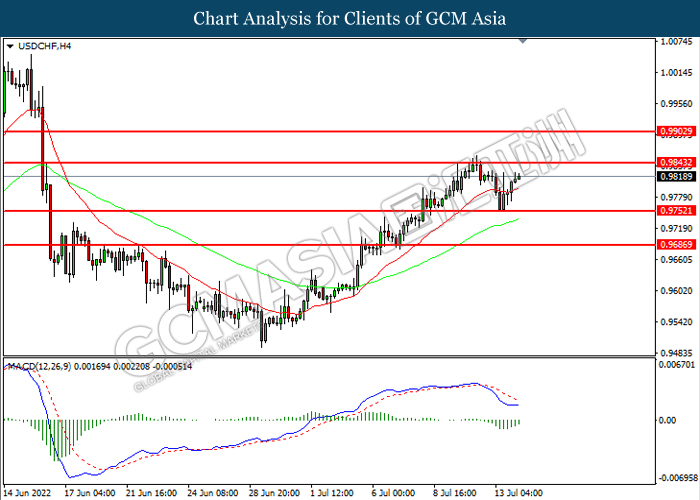Click the 24 Jun 08:00 time label
The width and height of the screenshot is (700, 500).
pyautogui.click(x=212, y=493)
